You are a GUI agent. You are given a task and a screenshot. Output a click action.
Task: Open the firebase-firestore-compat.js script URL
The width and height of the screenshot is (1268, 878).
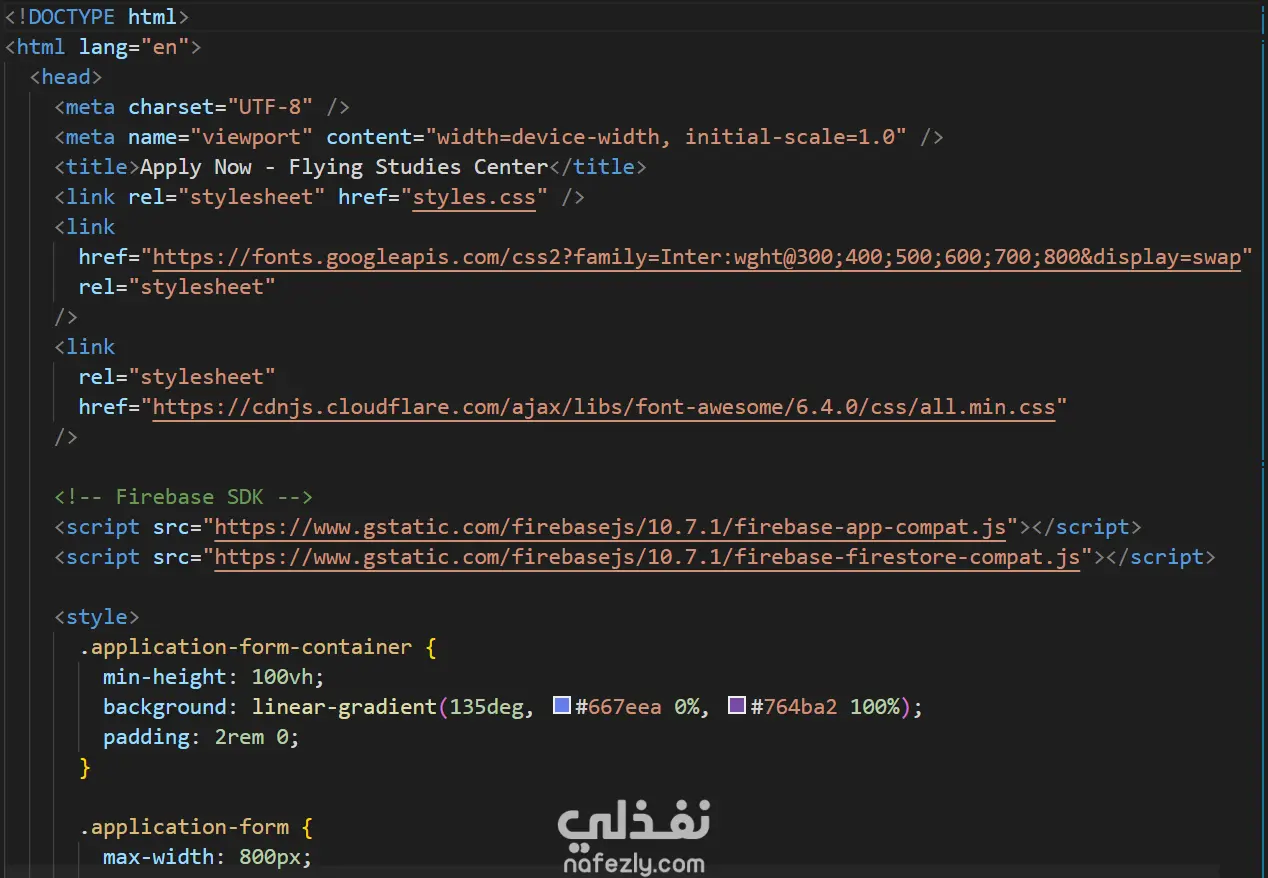coord(647,557)
